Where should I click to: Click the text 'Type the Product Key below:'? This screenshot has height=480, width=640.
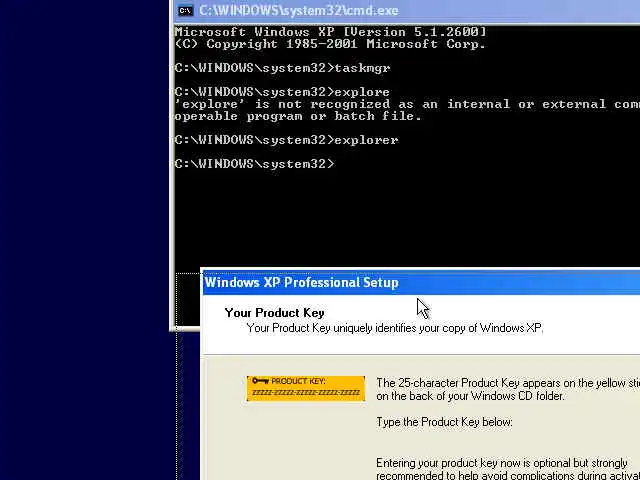(444, 422)
